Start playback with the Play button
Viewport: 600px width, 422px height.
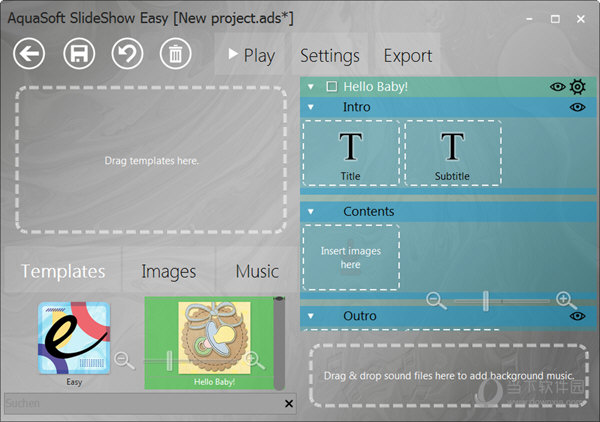[x=251, y=55]
